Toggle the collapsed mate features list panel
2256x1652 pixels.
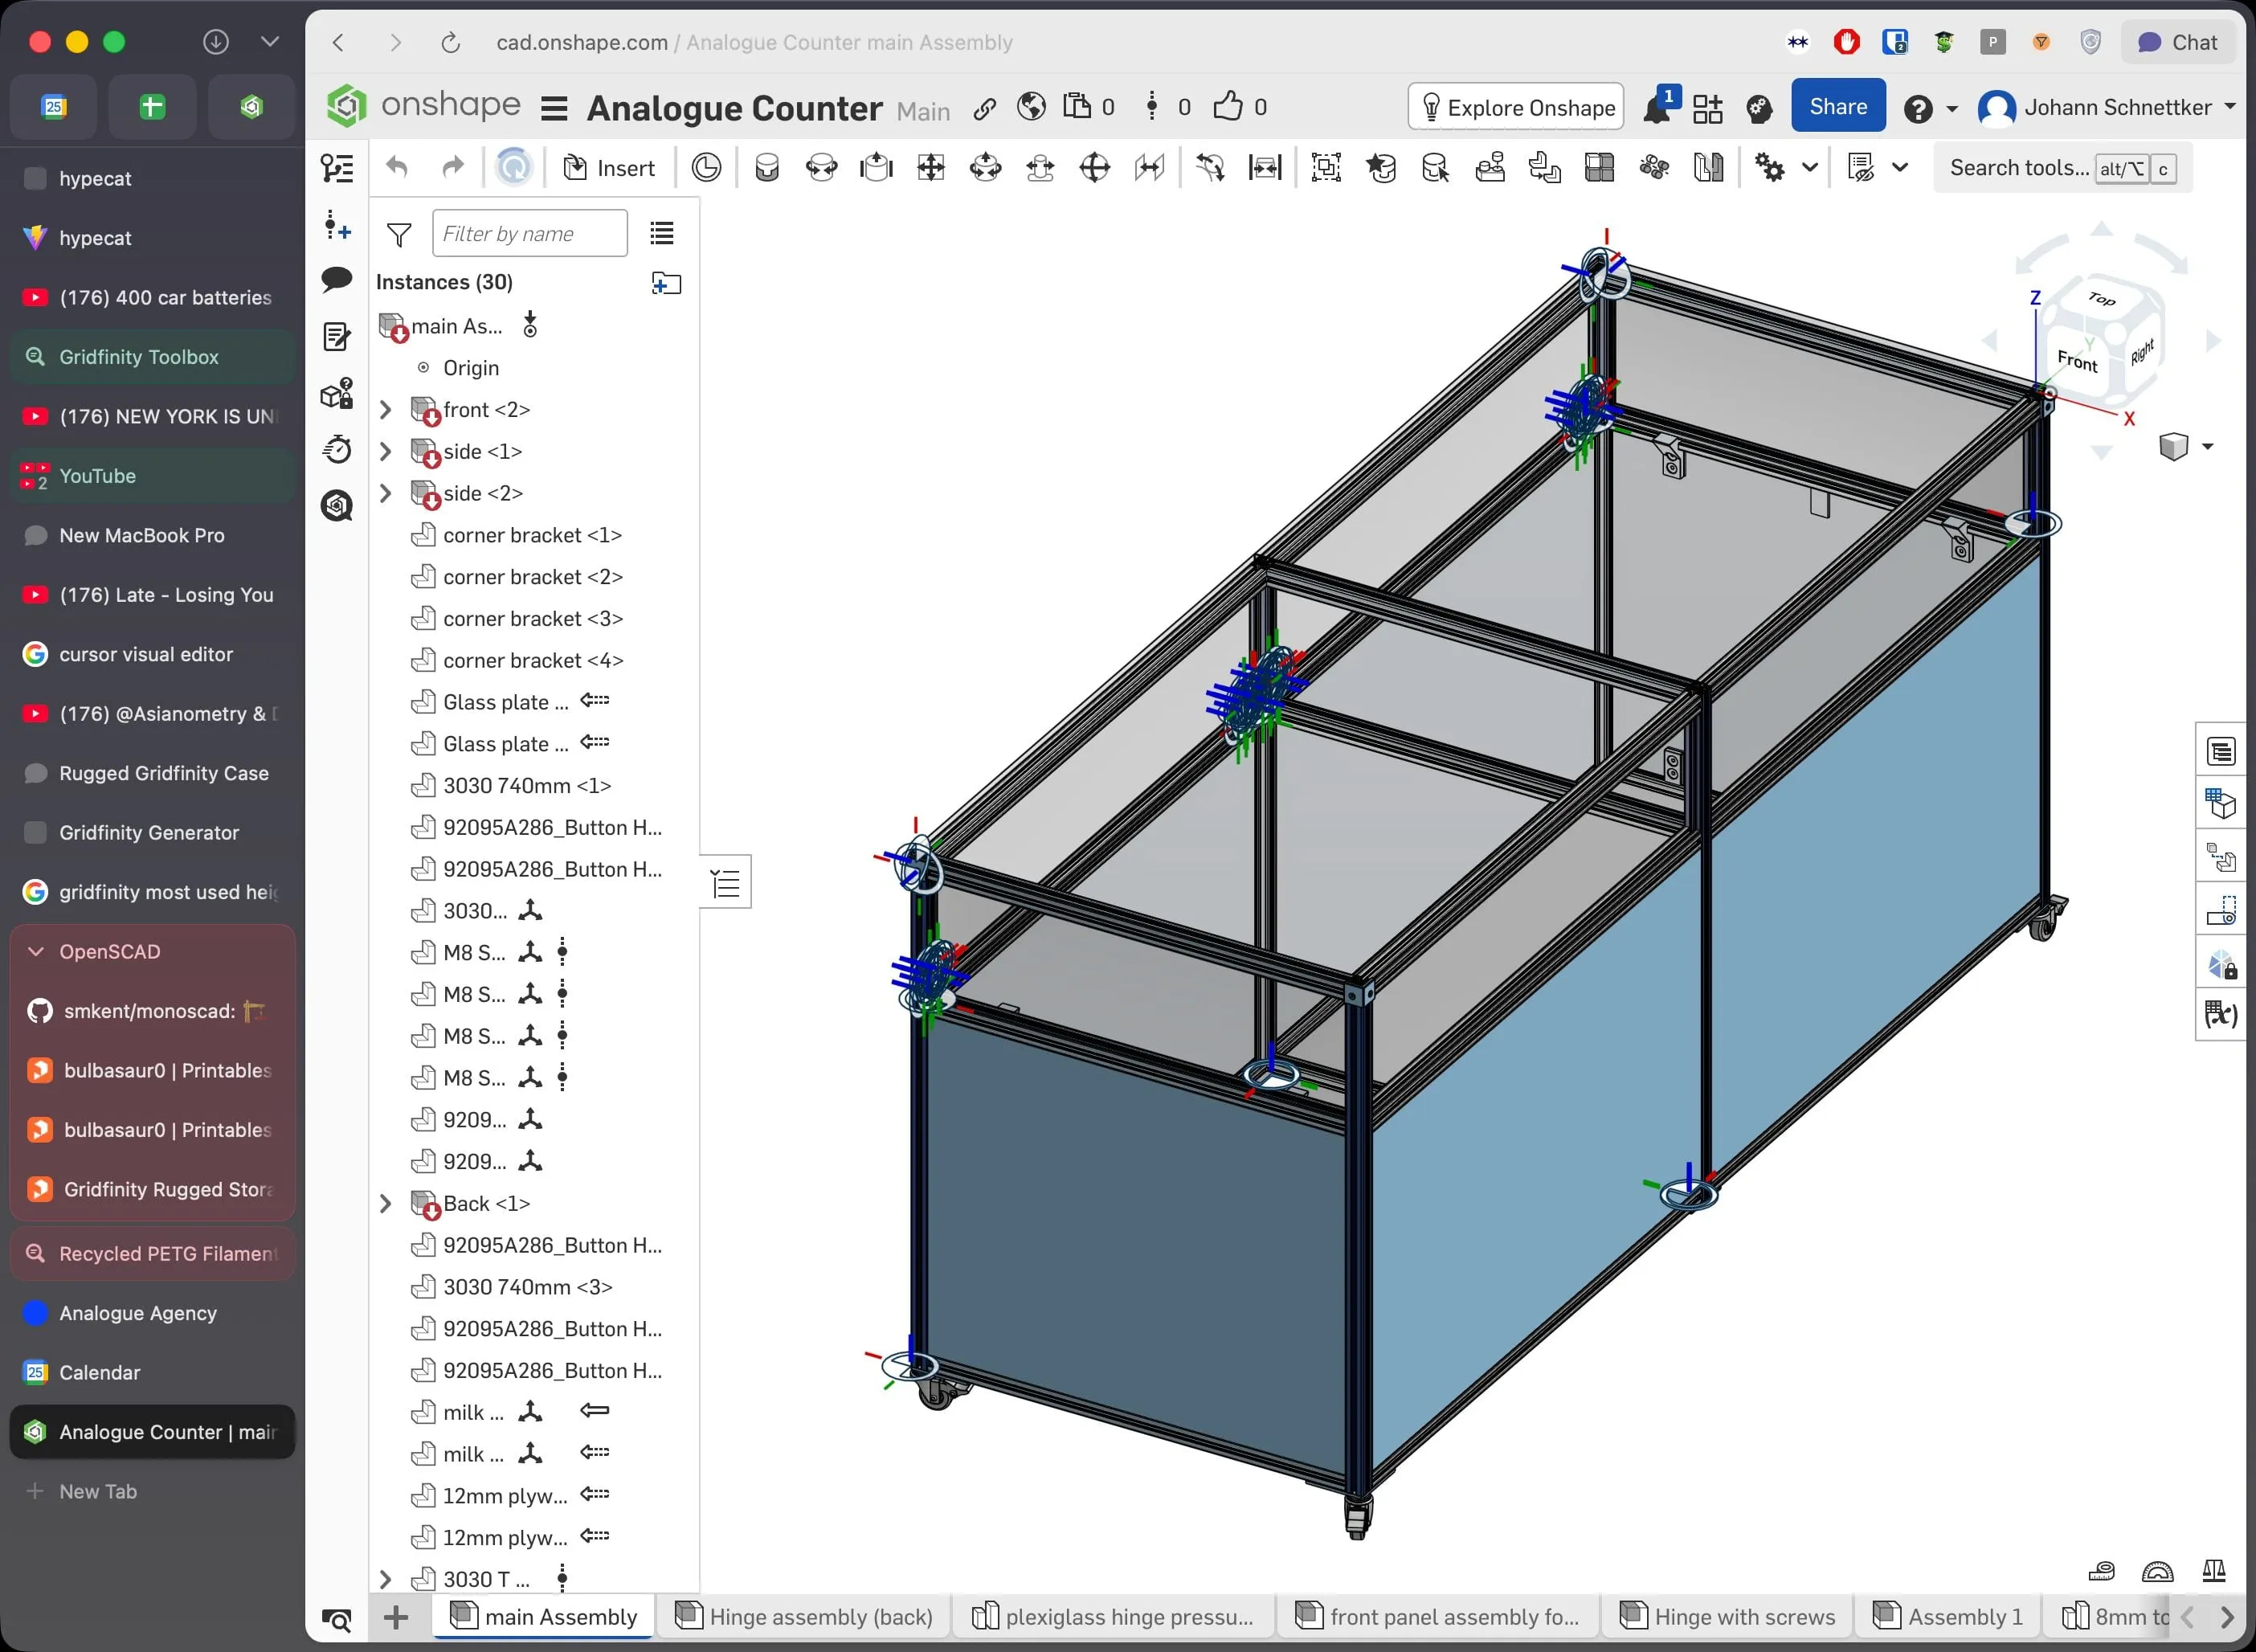coord(725,883)
